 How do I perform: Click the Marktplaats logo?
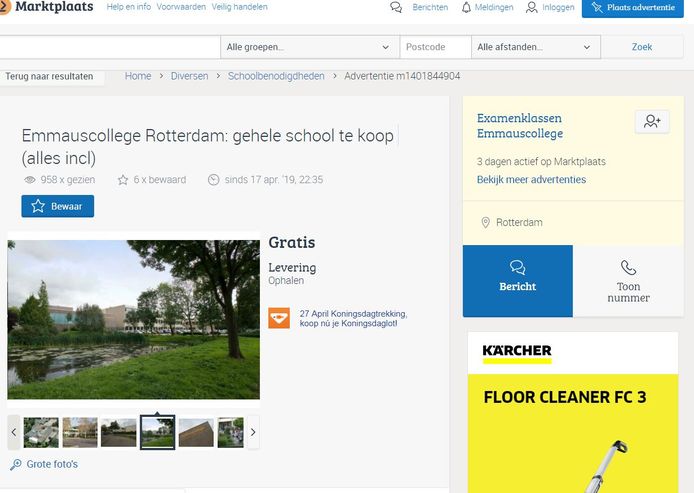click(x=46, y=7)
